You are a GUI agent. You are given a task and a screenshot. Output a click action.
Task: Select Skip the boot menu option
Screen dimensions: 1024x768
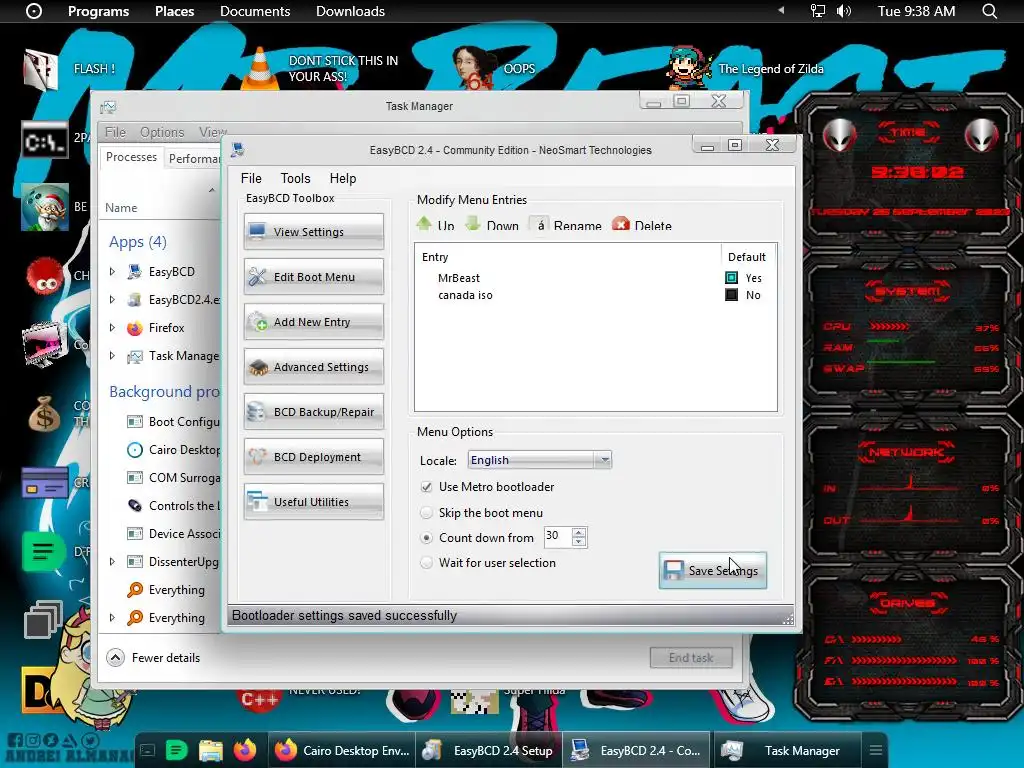tap(426, 513)
